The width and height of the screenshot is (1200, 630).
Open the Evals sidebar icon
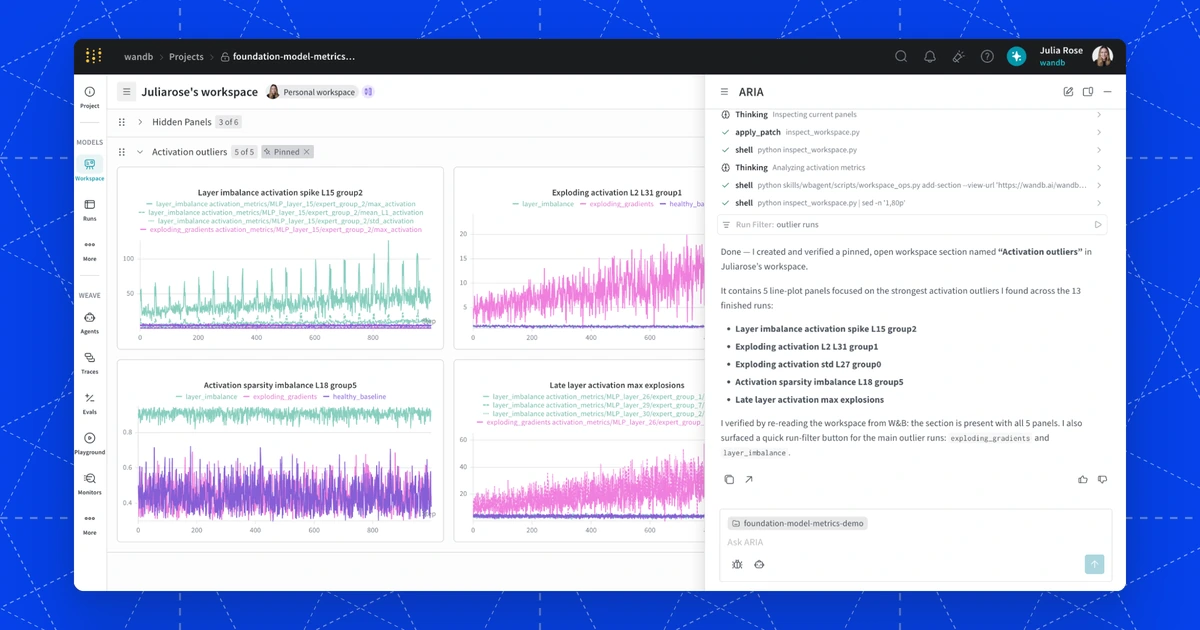[90, 403]
